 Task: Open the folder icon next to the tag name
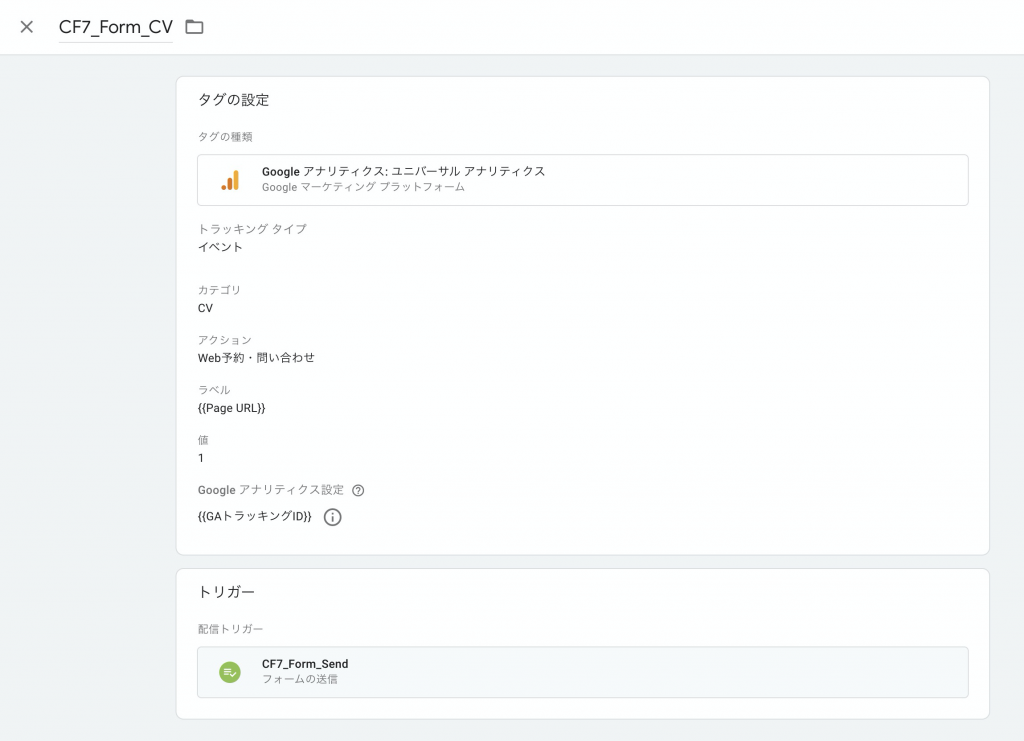[194, 27]
